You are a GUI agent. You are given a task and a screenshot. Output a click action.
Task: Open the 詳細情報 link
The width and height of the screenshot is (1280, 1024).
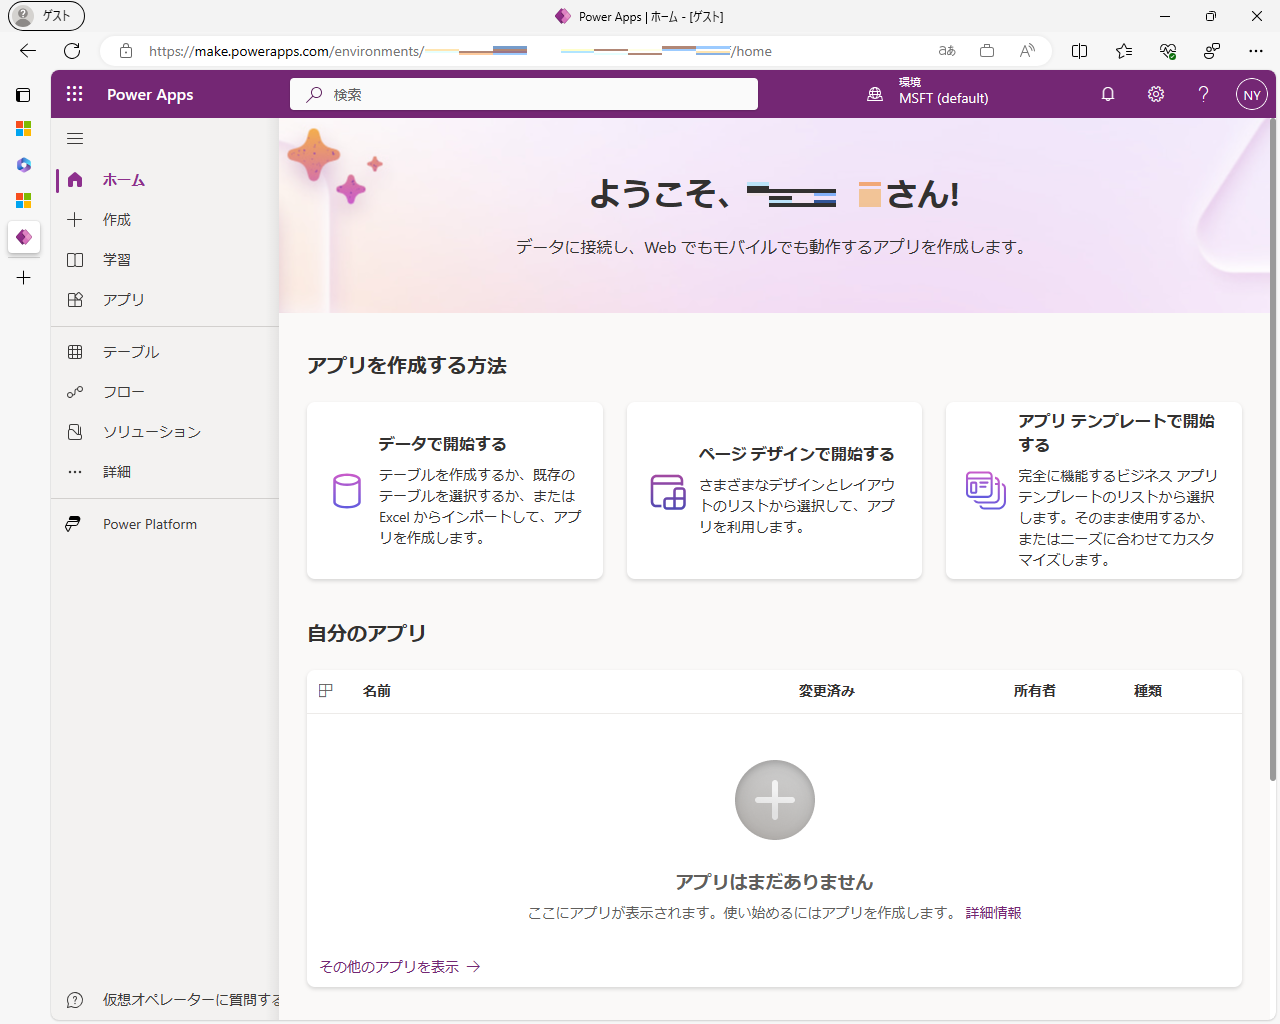pyautogui.click(x=994, y=913)
